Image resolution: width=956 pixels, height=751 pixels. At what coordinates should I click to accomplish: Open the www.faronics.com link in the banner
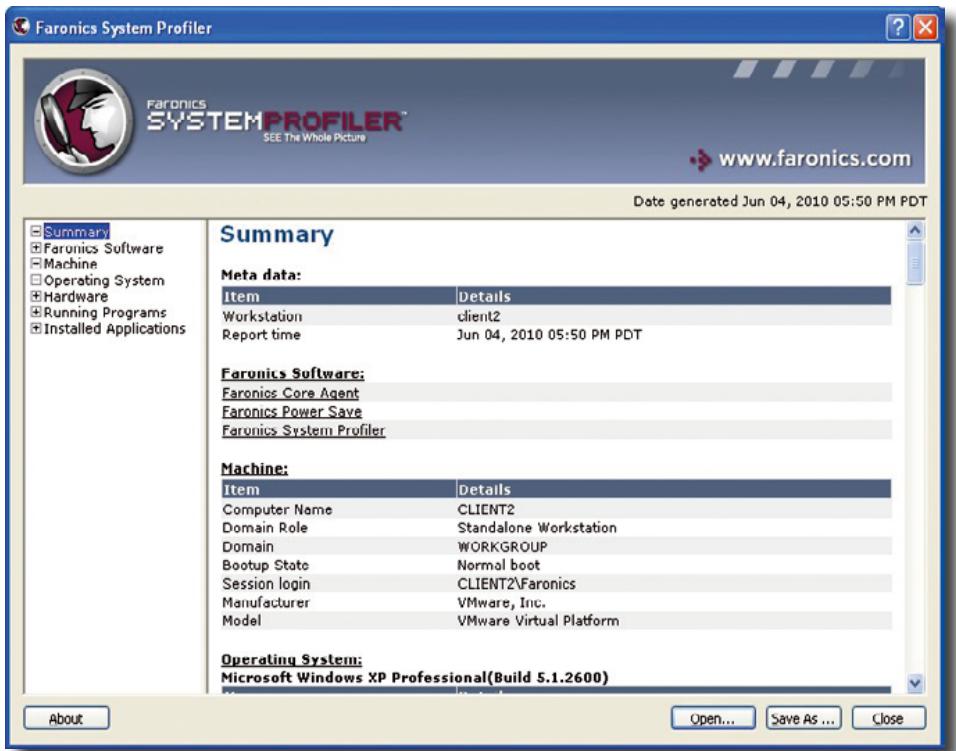pyautogui.click(x=815, y=158)
